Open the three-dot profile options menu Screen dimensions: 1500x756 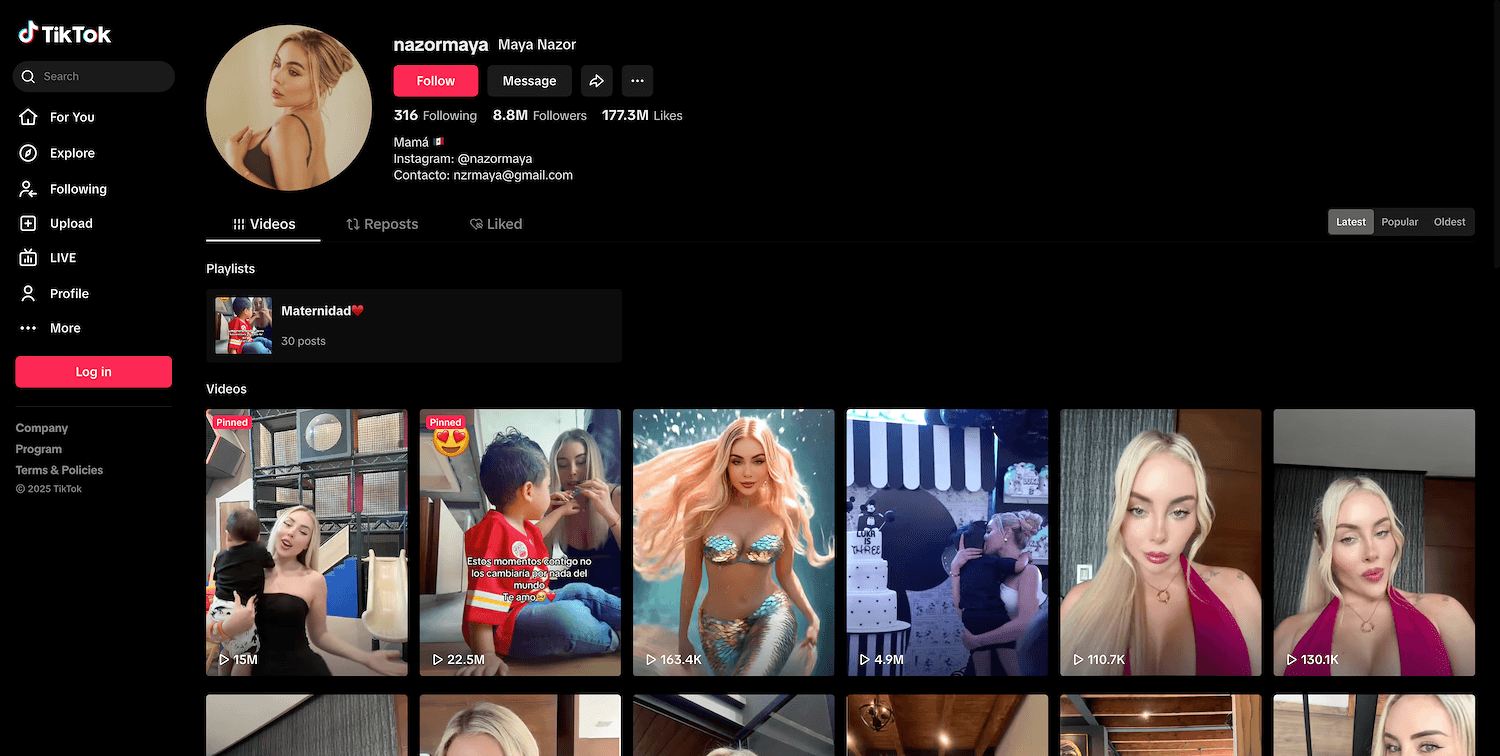pos(637,81)
